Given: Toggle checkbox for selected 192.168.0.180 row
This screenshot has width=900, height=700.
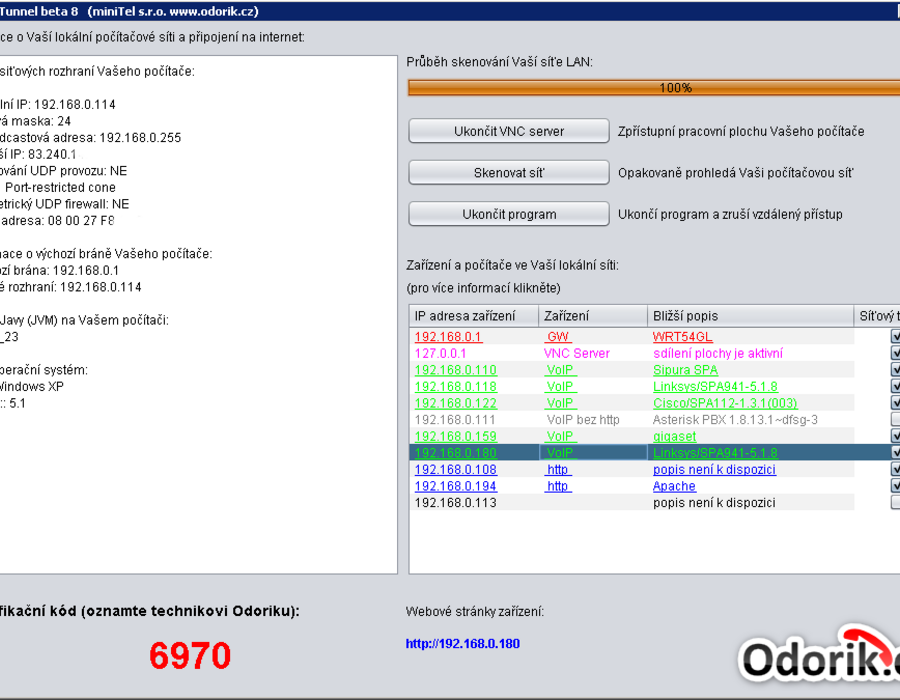Looking at the screenshot, I should coord(895,453).
